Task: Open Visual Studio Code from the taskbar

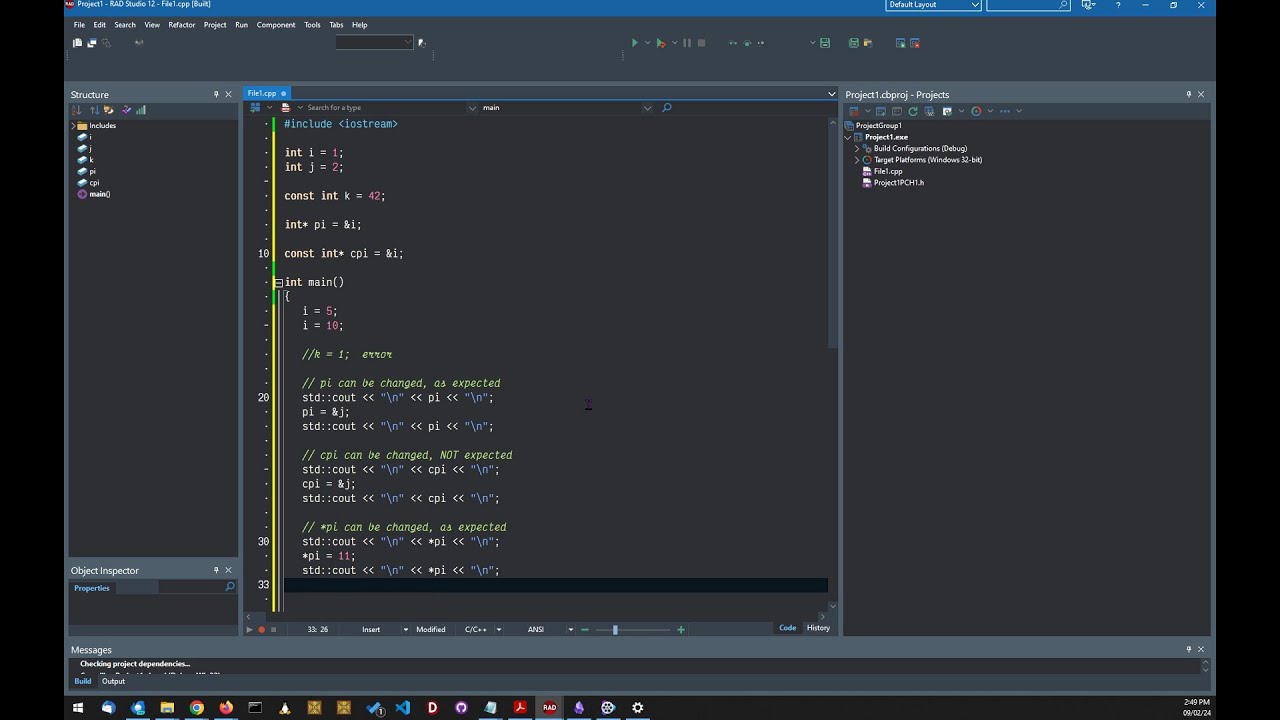Action: 402,707
